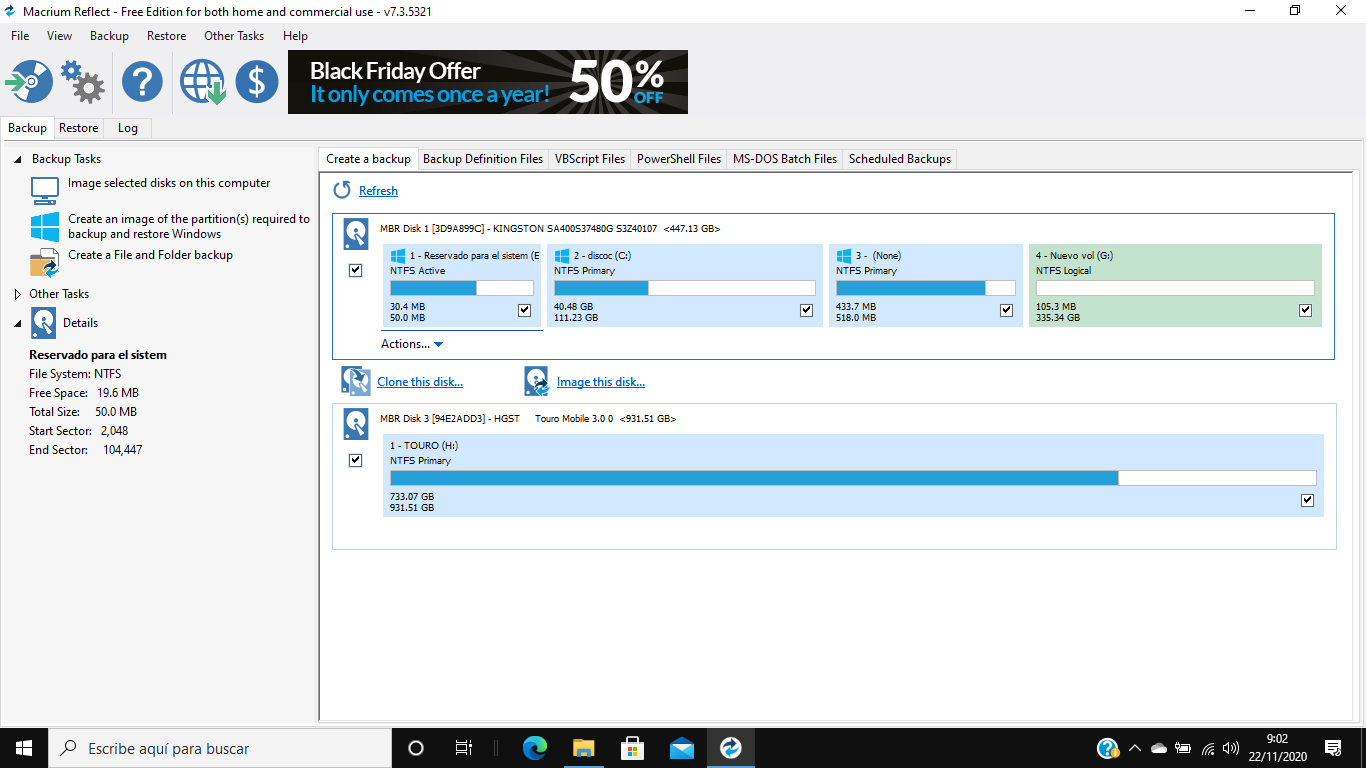
Task: Collapse the Backup Tasks section
Action: 18,159
